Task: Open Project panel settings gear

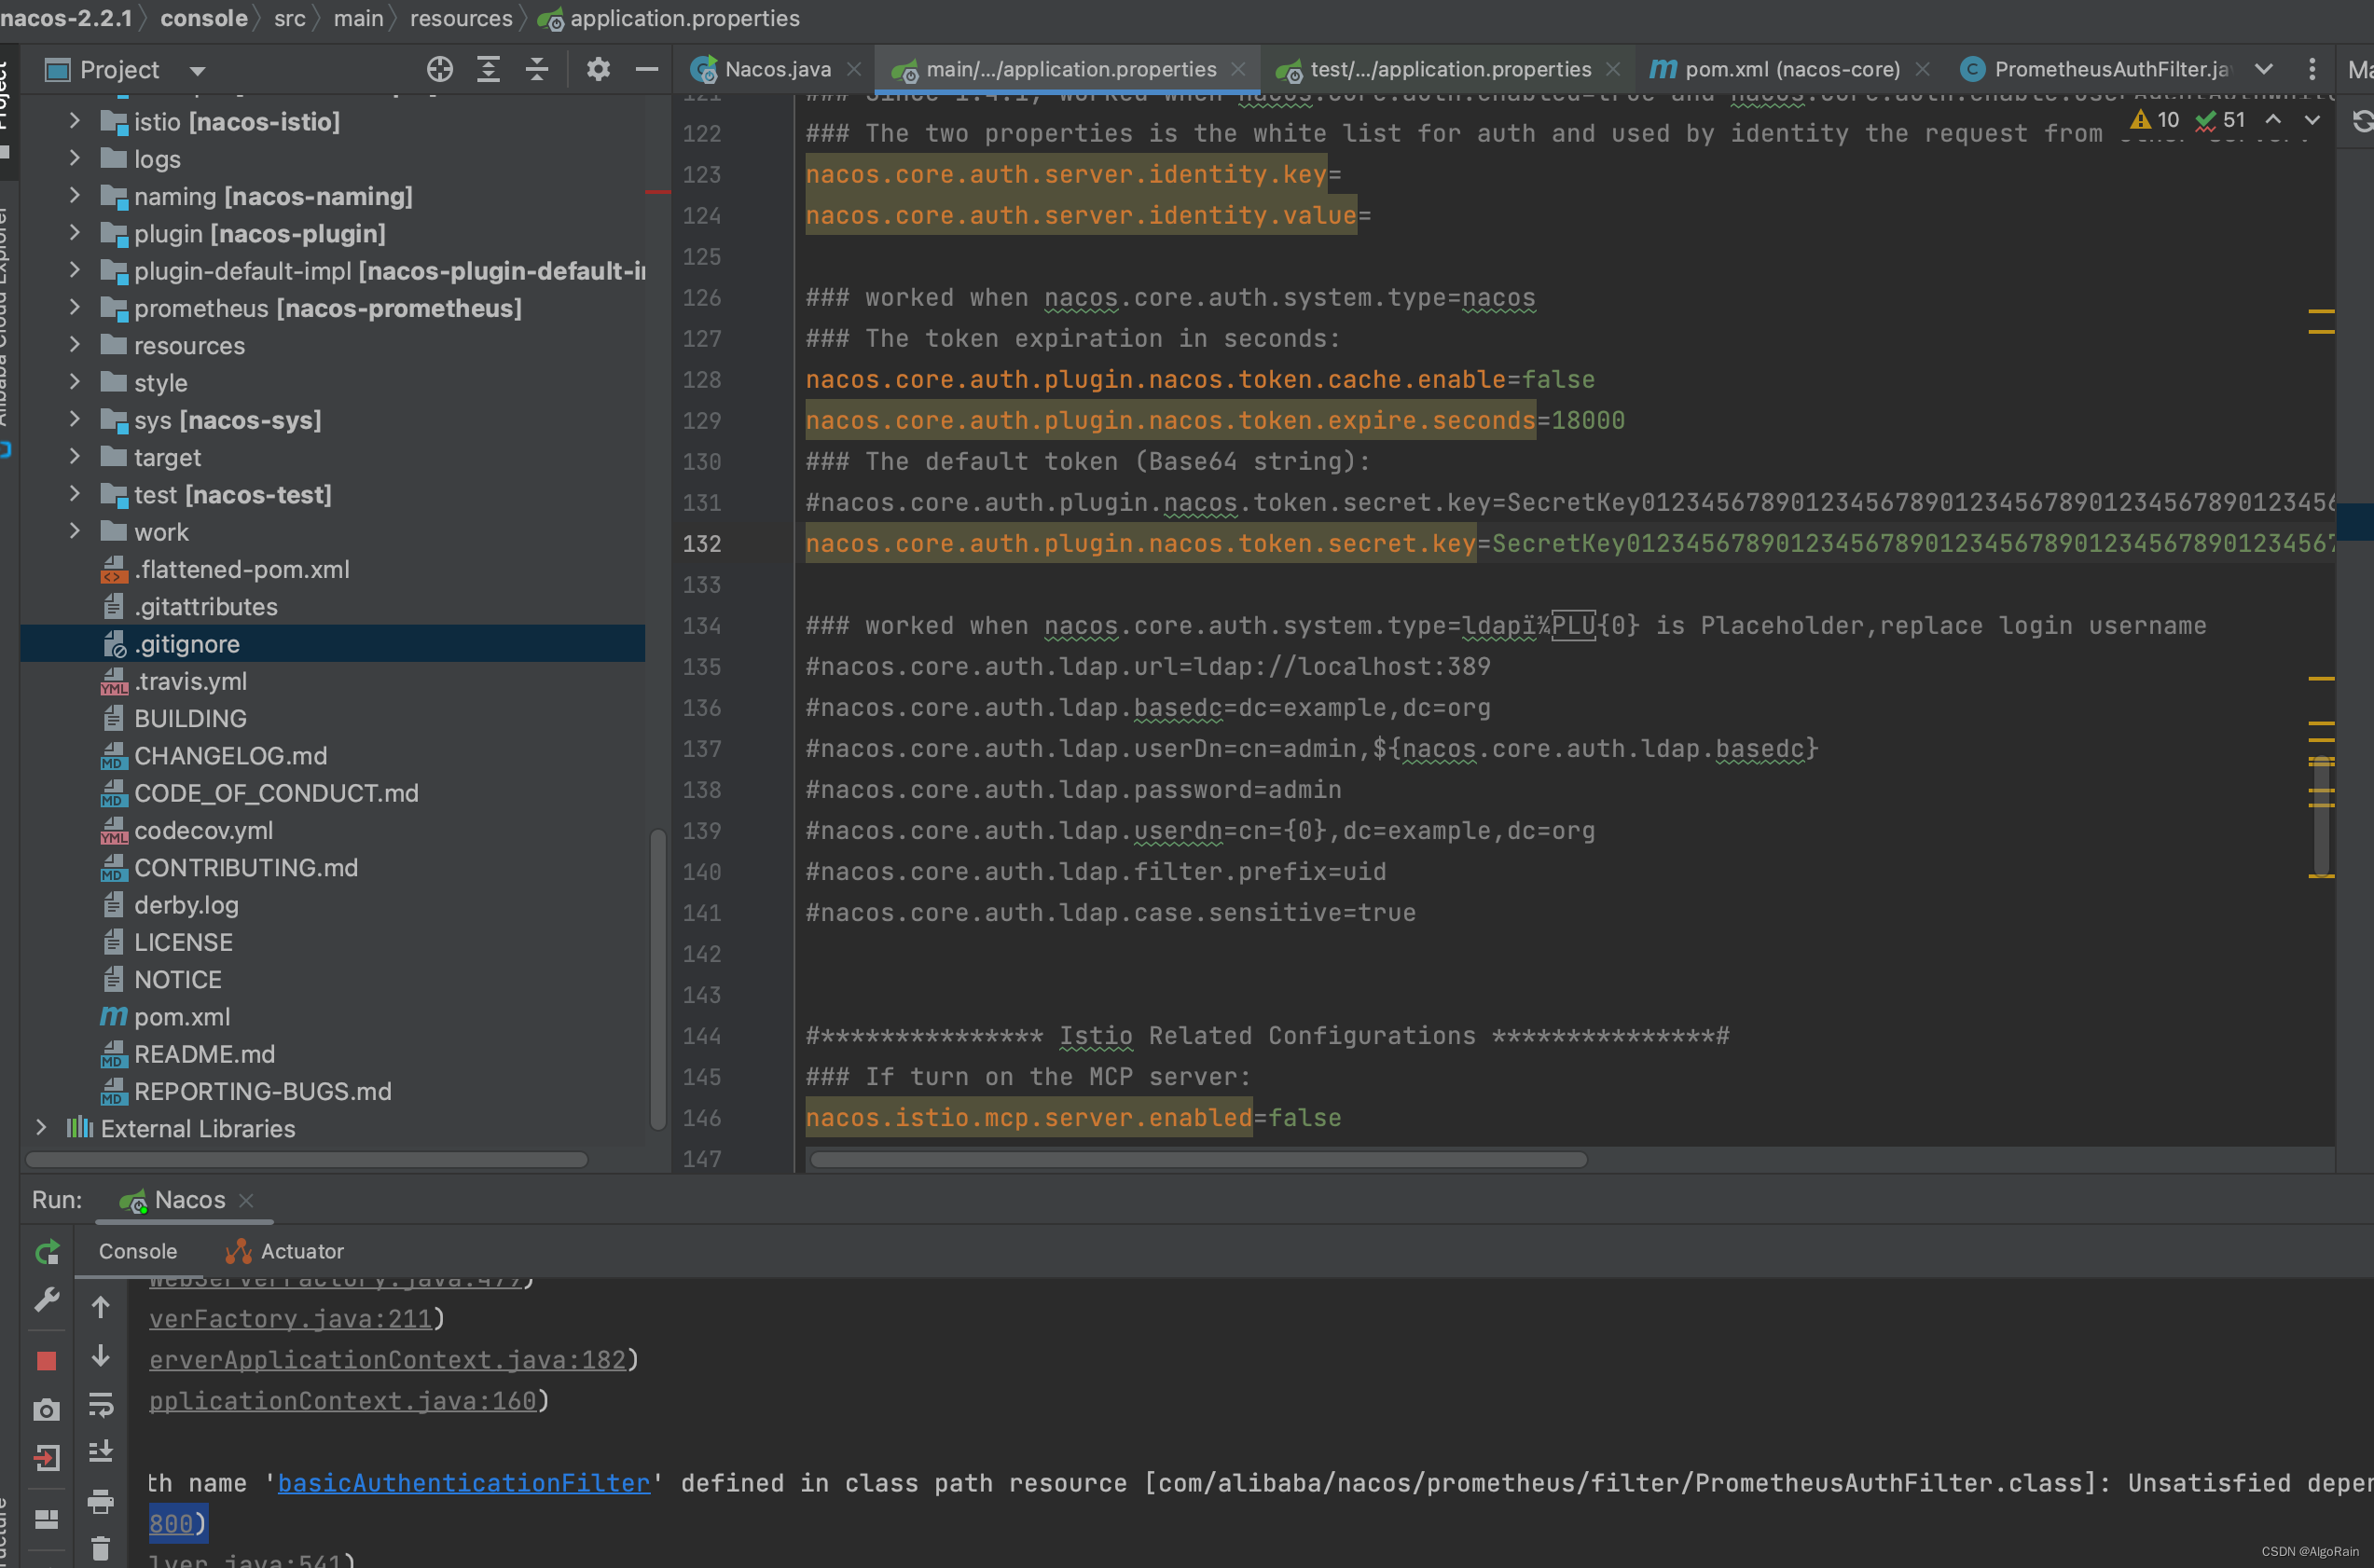Action: 598,69
